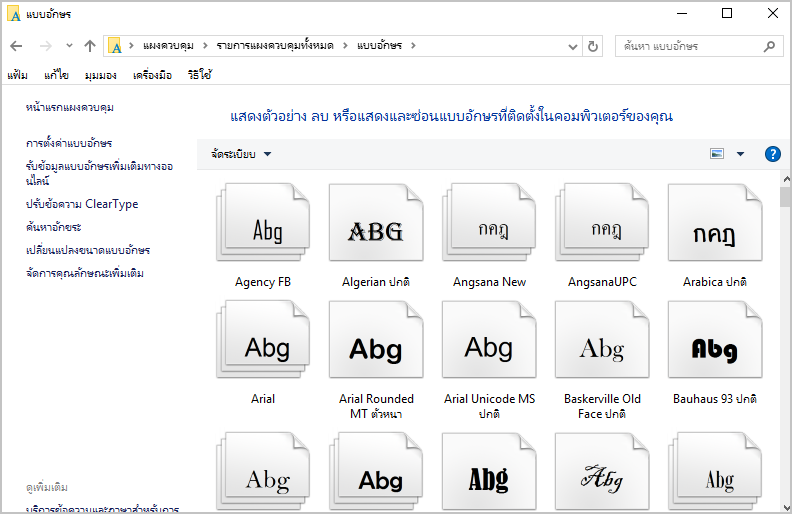The image size is (792, 514).
Task: Expand the แผงควบคุม breadcrumb chevron
Action: pyautogui.click(x=205, y=46)
